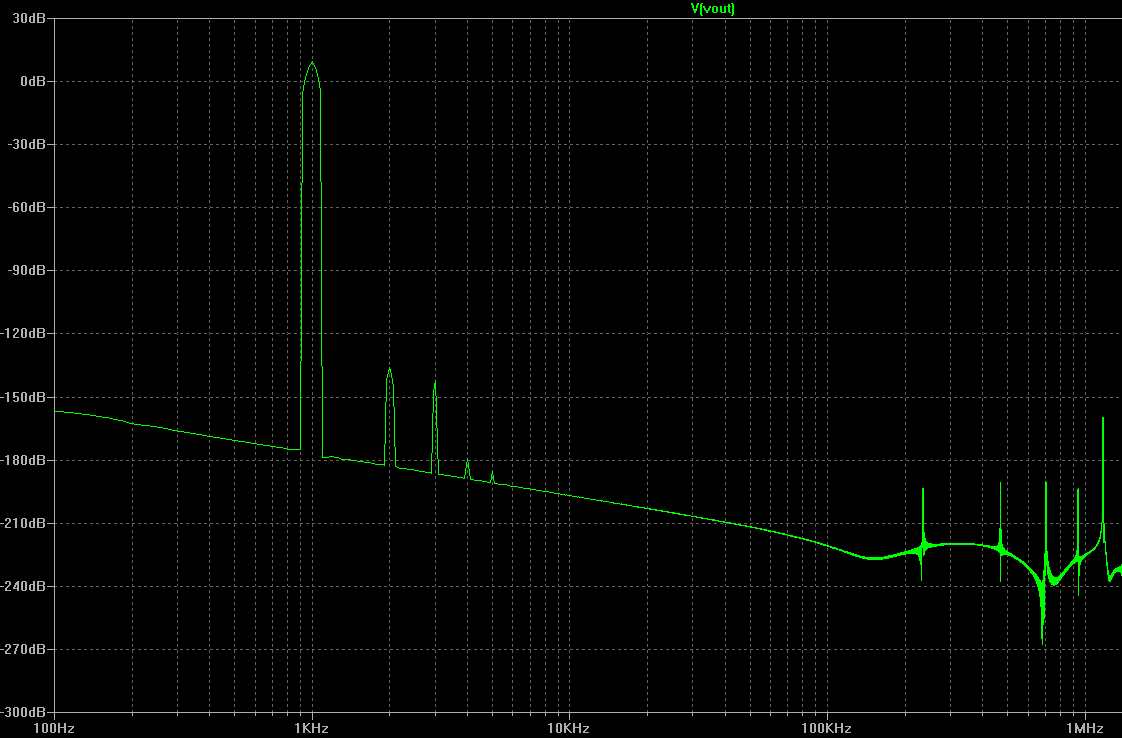
Task: Click the 10KHz frequency label
Action: [568, 728]
